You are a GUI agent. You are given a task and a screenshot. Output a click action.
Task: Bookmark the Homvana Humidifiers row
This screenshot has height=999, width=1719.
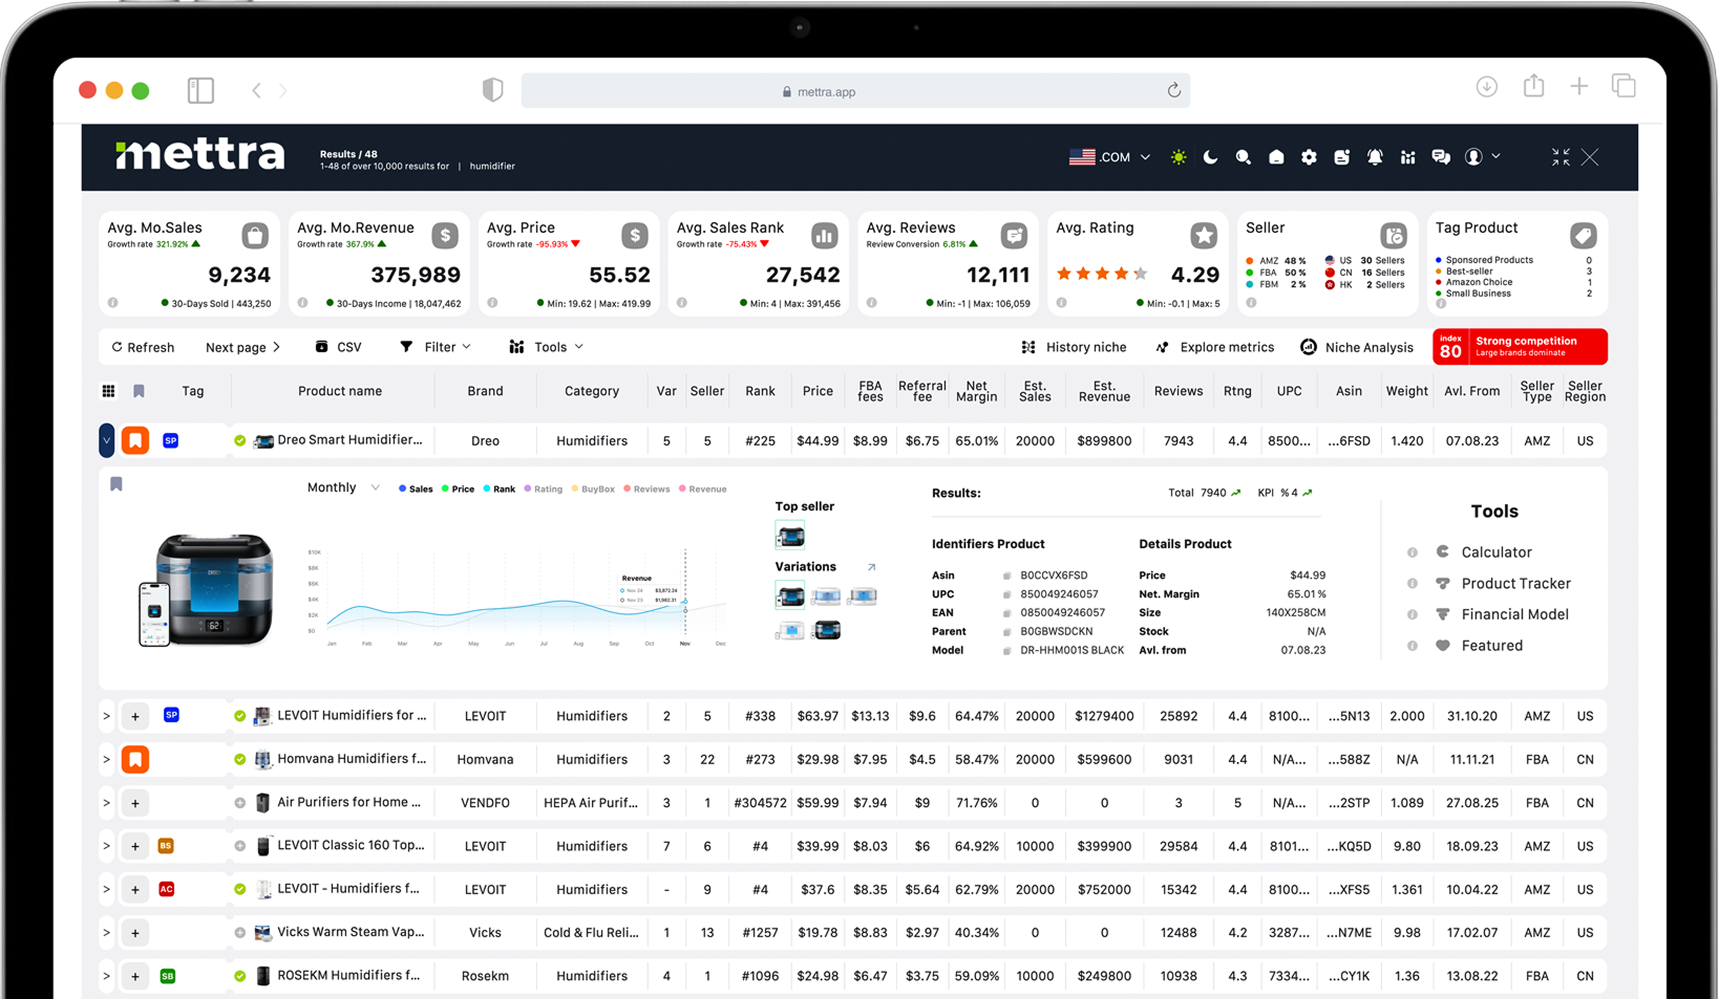click(x=135, y=759)
